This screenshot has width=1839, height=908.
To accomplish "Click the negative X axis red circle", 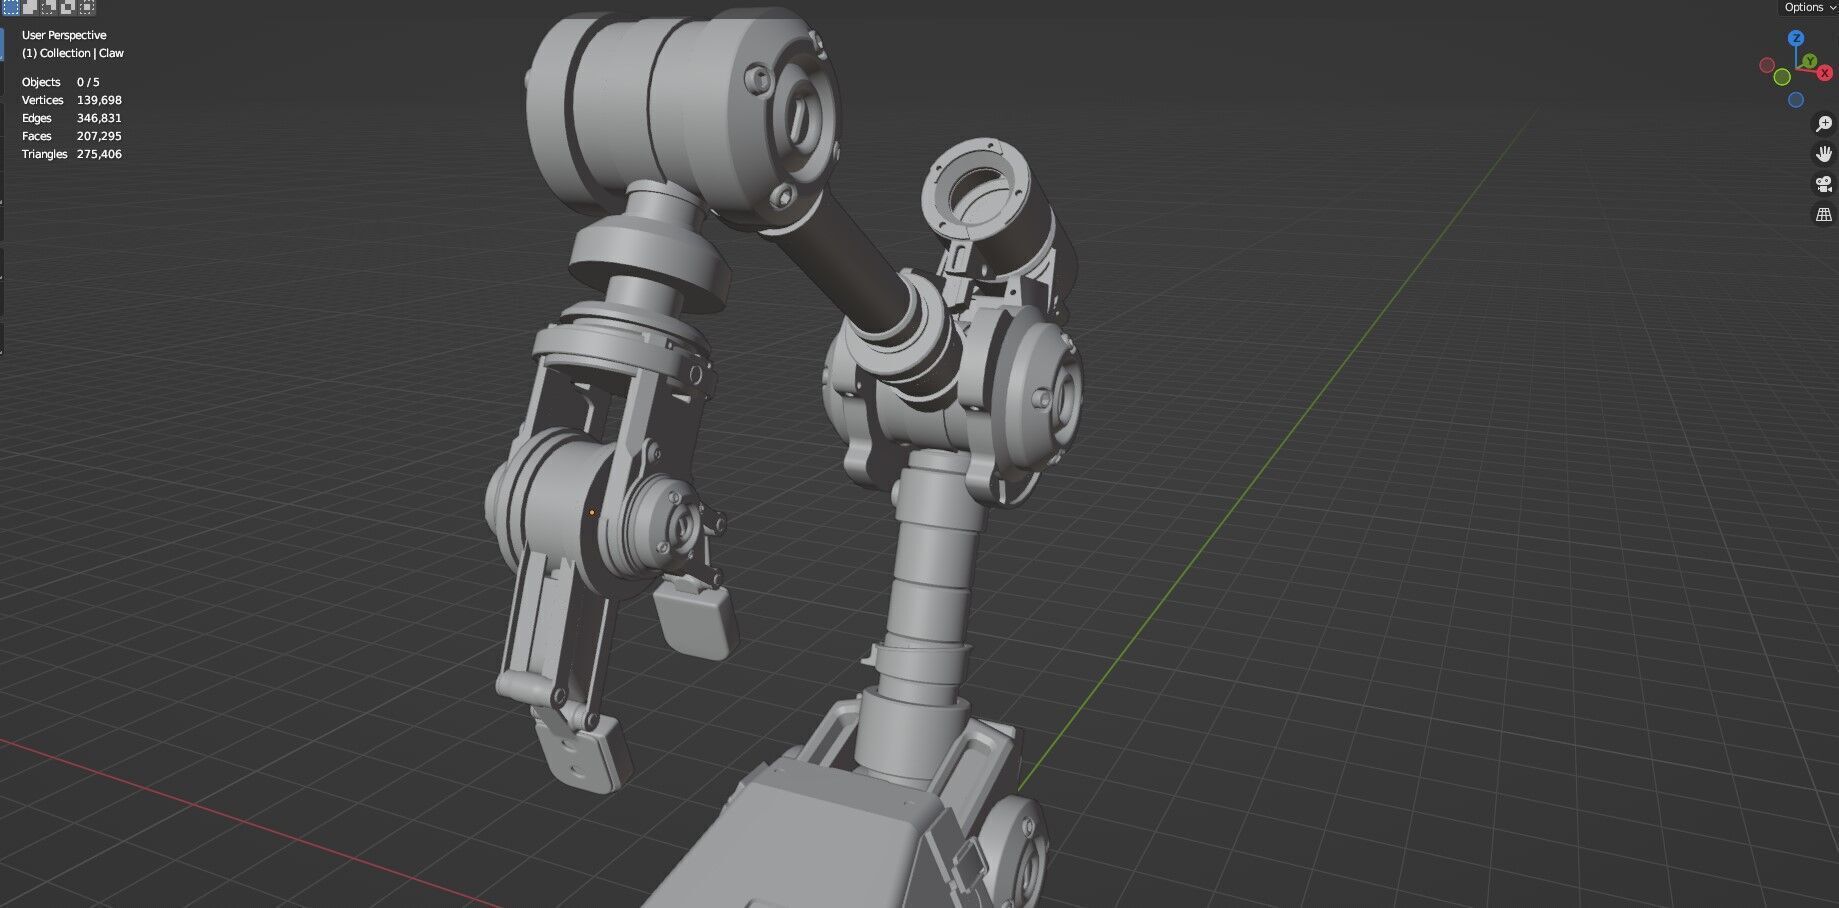I will click(x=1767, y=66).
